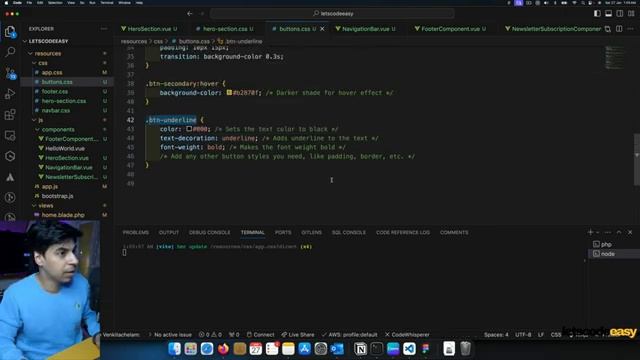
Task: Maximize the panel with the chevron-up icon
Action: [619, 232]
